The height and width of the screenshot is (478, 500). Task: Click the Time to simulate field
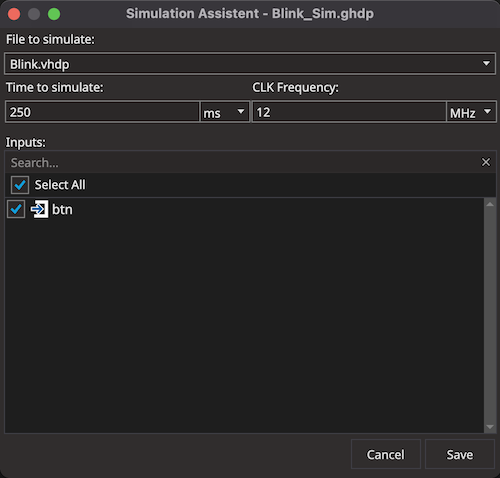102,112
